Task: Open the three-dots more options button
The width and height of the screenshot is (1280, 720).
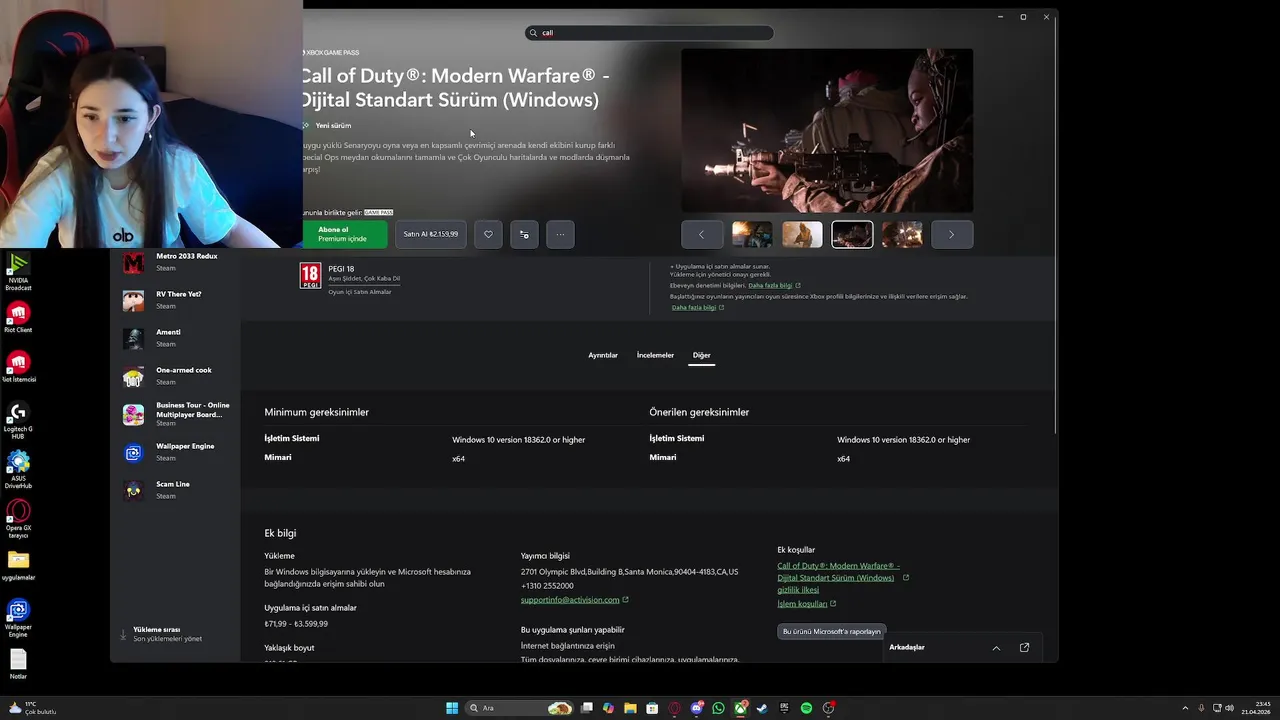Action: (x=560, y=234)
